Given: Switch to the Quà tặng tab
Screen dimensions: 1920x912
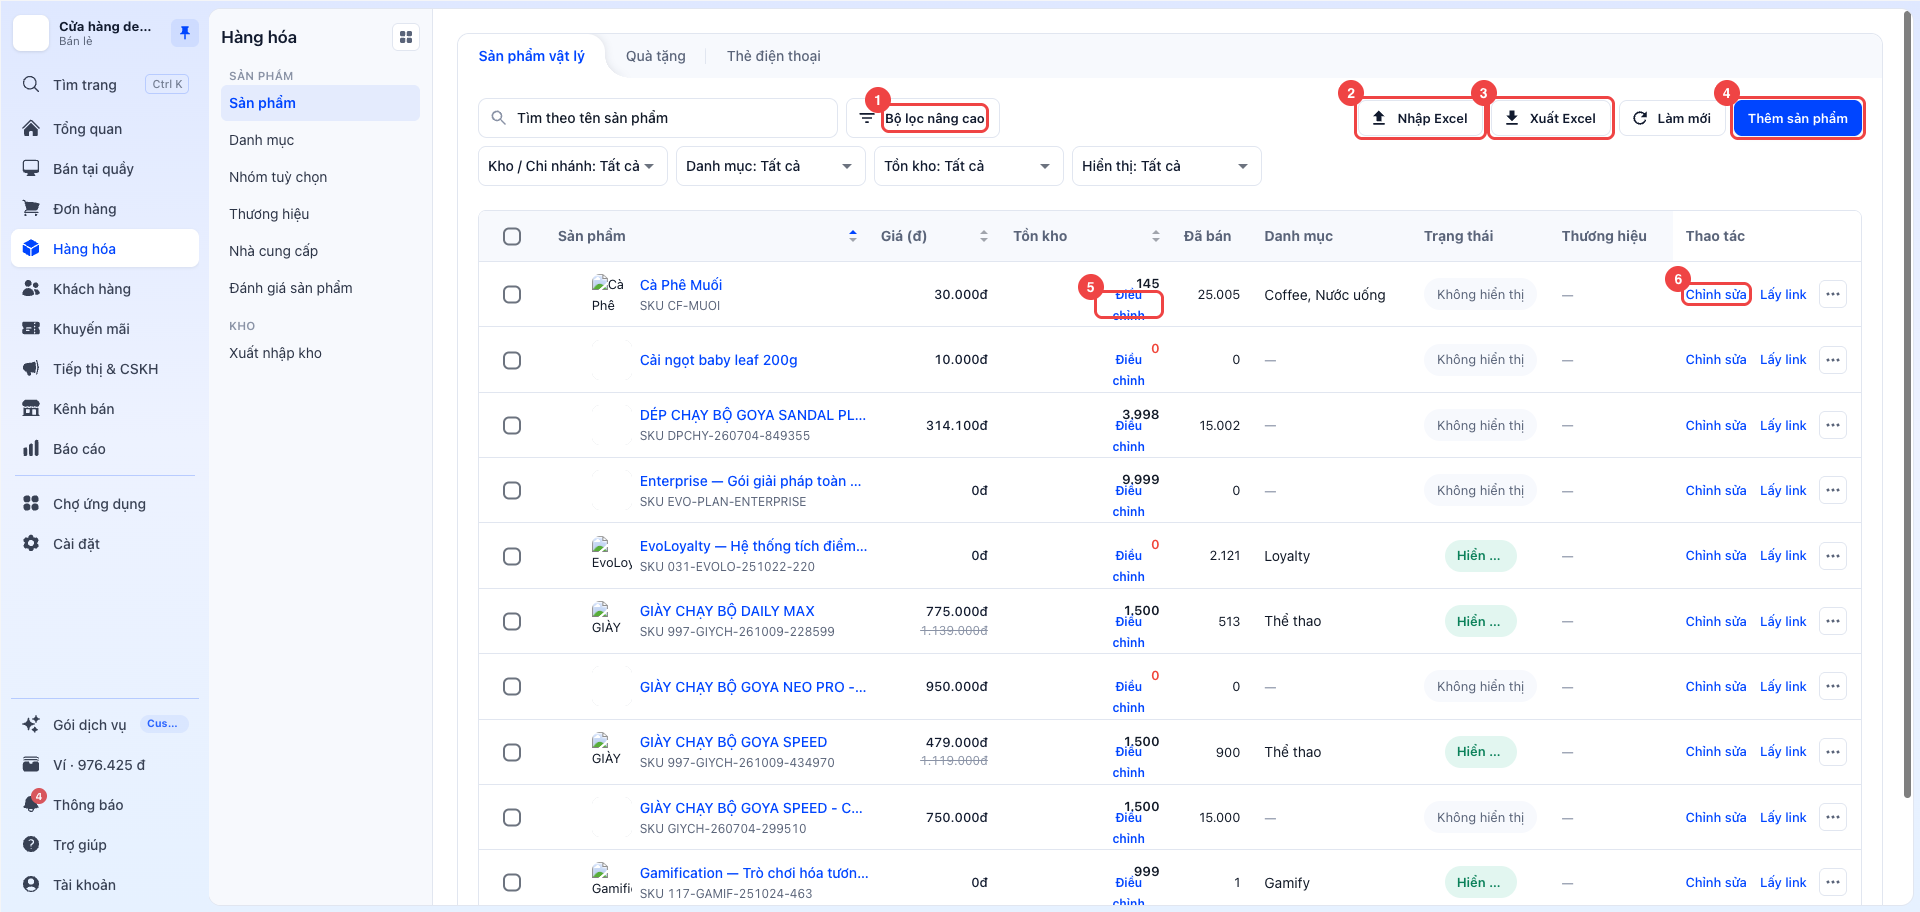Looking at the screenshot, I should 656,56.
